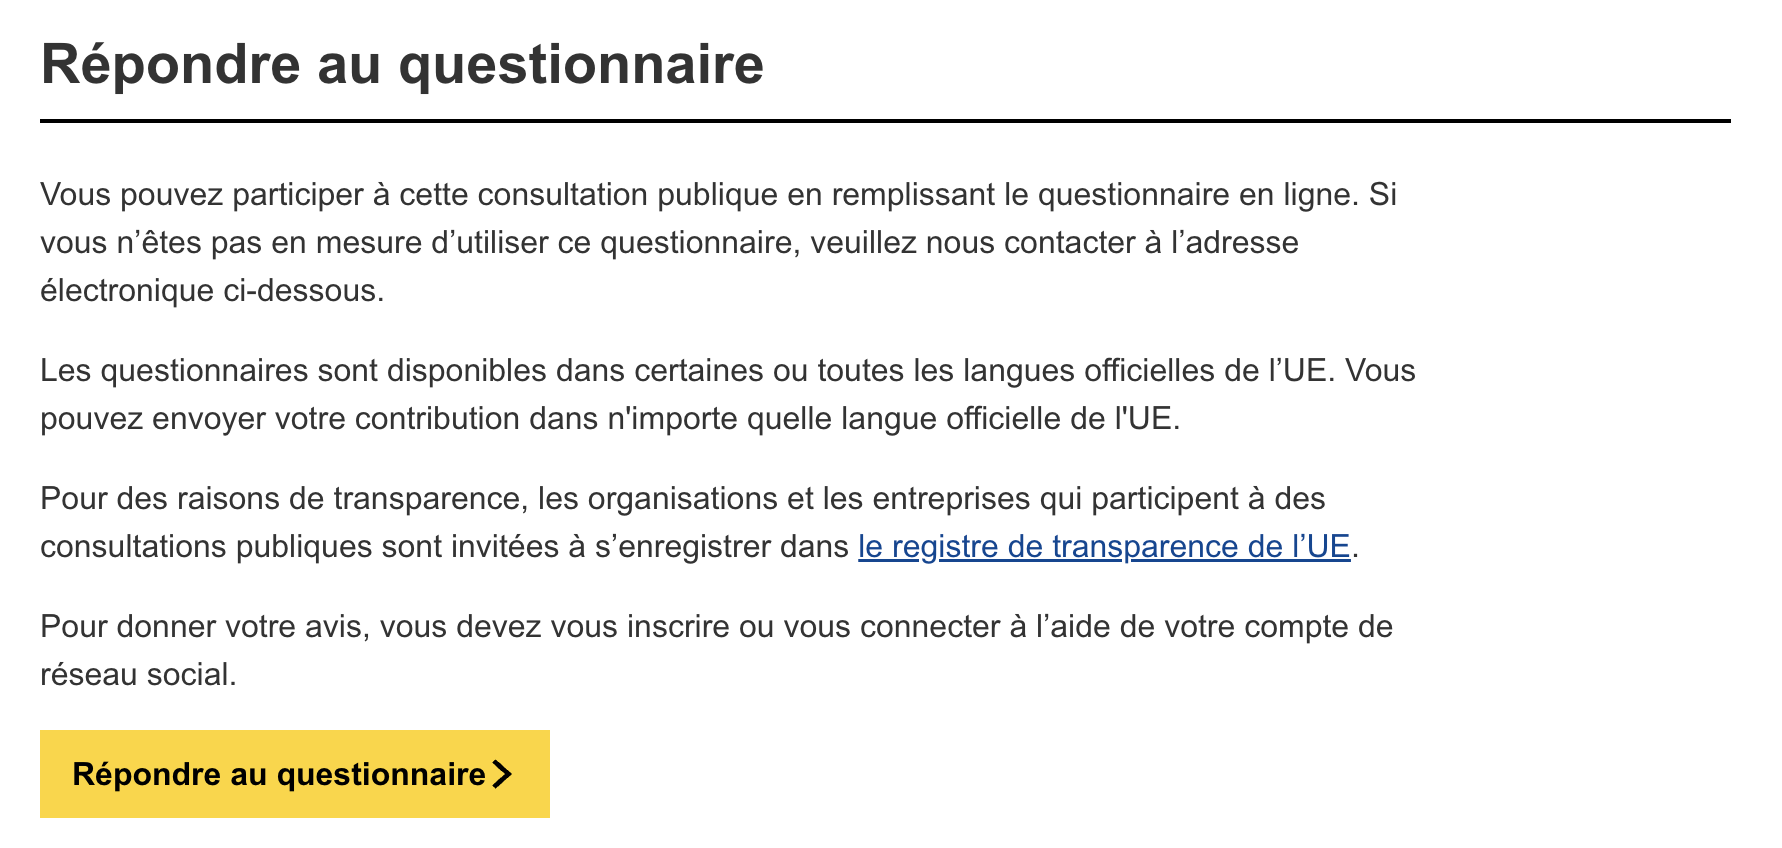Viewport: 1782px width, 848px height.
Task: Select the "Répondre au questionnaire" page heading
Action: [x=402, y=65]
